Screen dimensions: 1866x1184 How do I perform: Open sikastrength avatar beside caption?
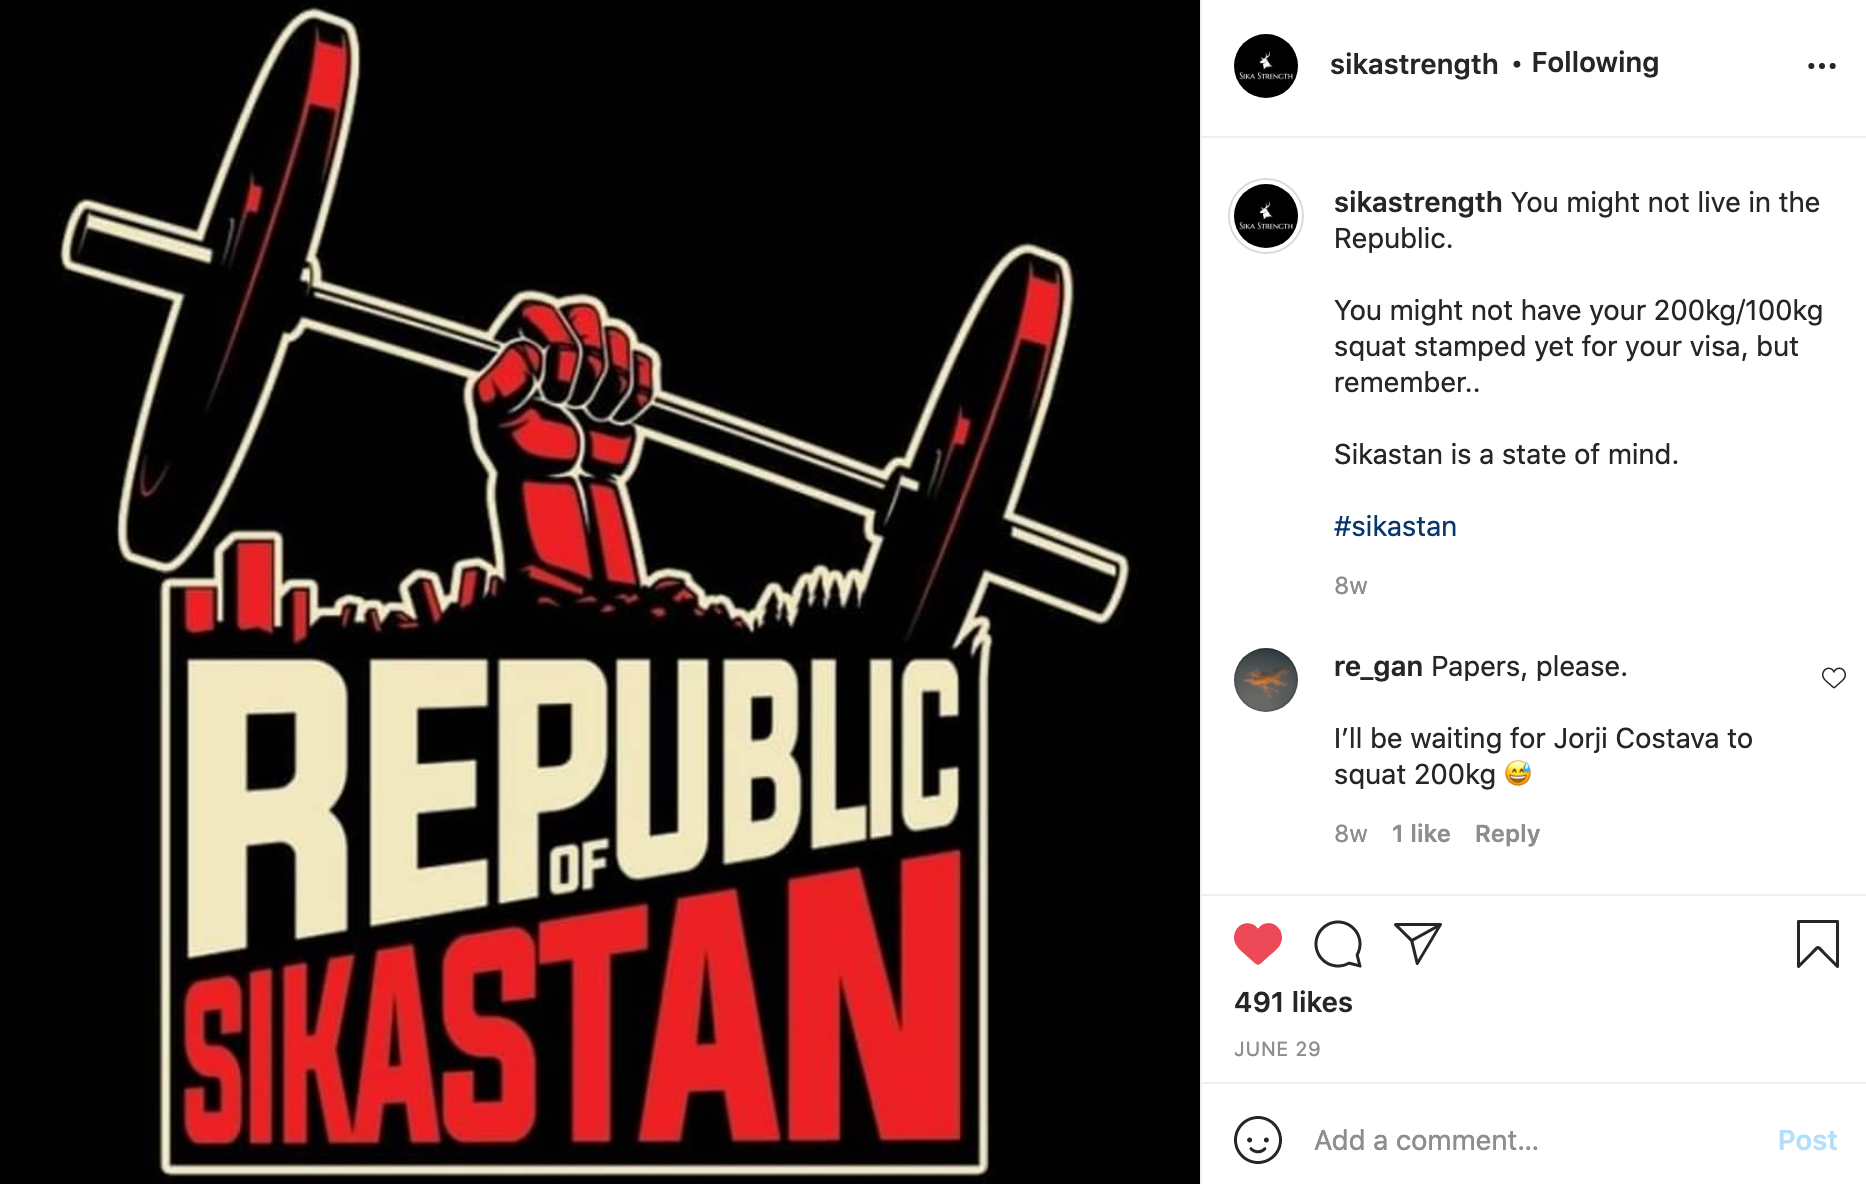tap(1266, 216)
